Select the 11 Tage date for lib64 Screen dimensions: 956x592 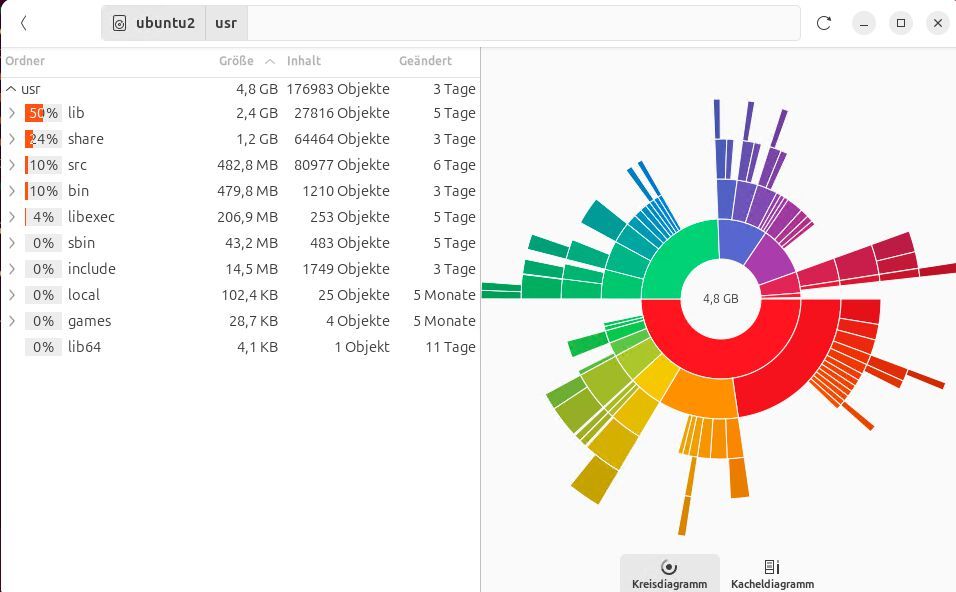(x=451, y=347)
